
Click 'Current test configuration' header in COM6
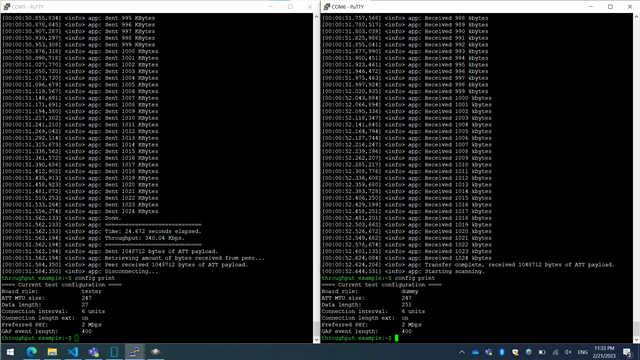point(382,284)
